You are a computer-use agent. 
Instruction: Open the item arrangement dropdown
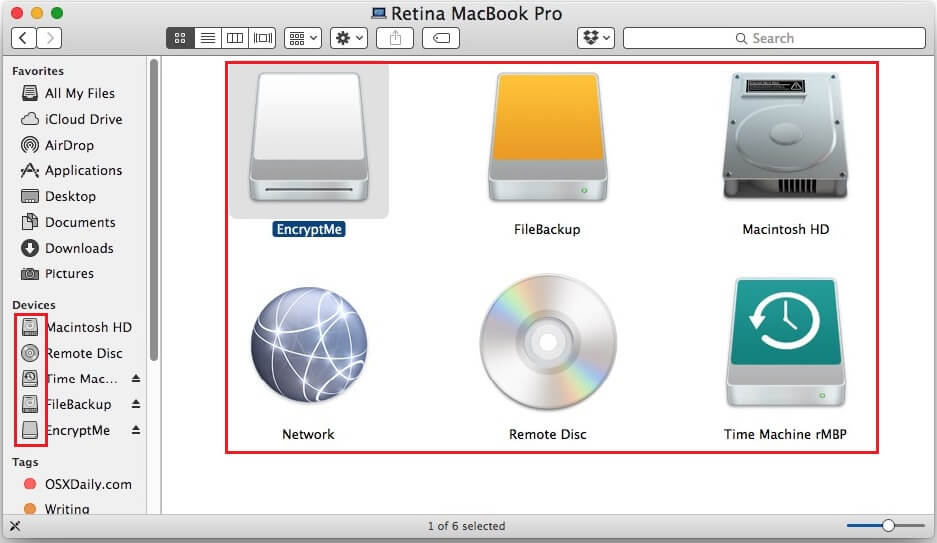pyautogui.click(x=303, y=38)
